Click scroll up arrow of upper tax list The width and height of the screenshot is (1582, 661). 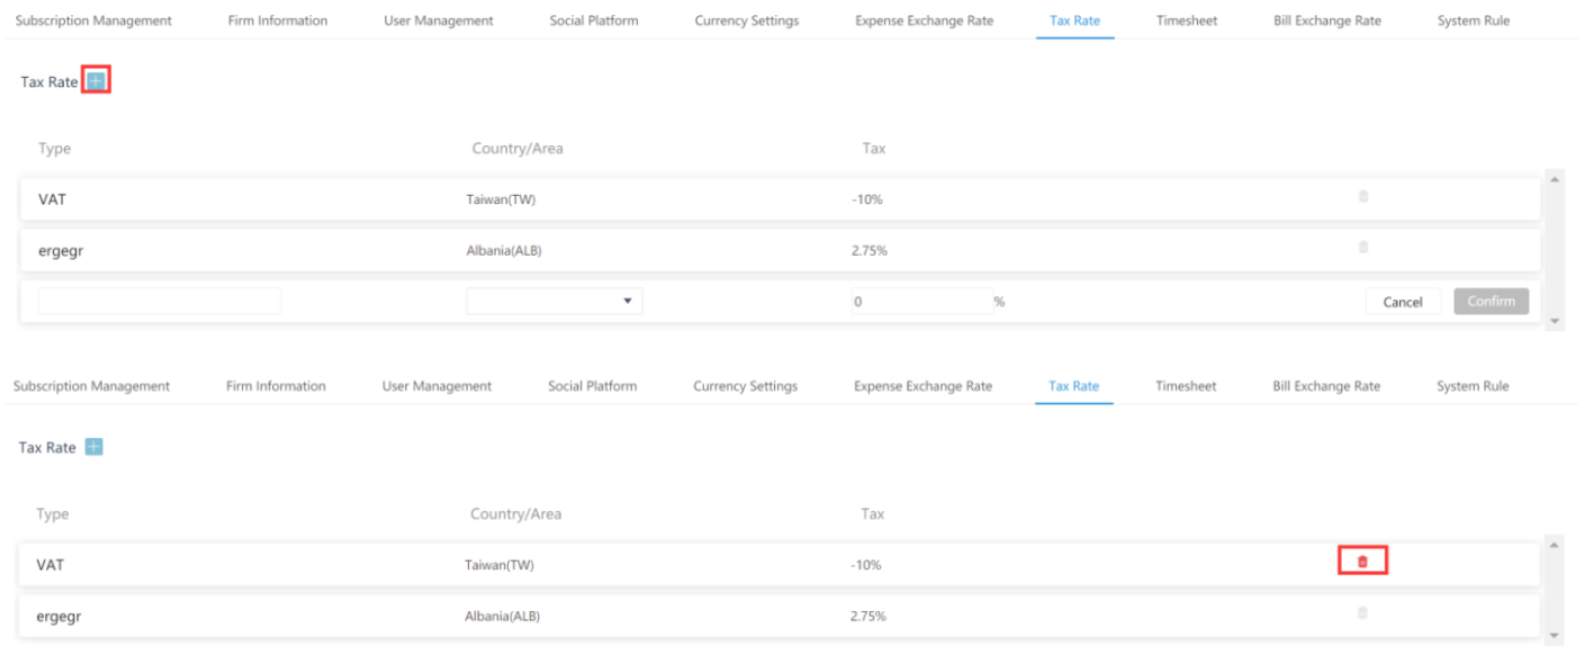[1554, 180]
